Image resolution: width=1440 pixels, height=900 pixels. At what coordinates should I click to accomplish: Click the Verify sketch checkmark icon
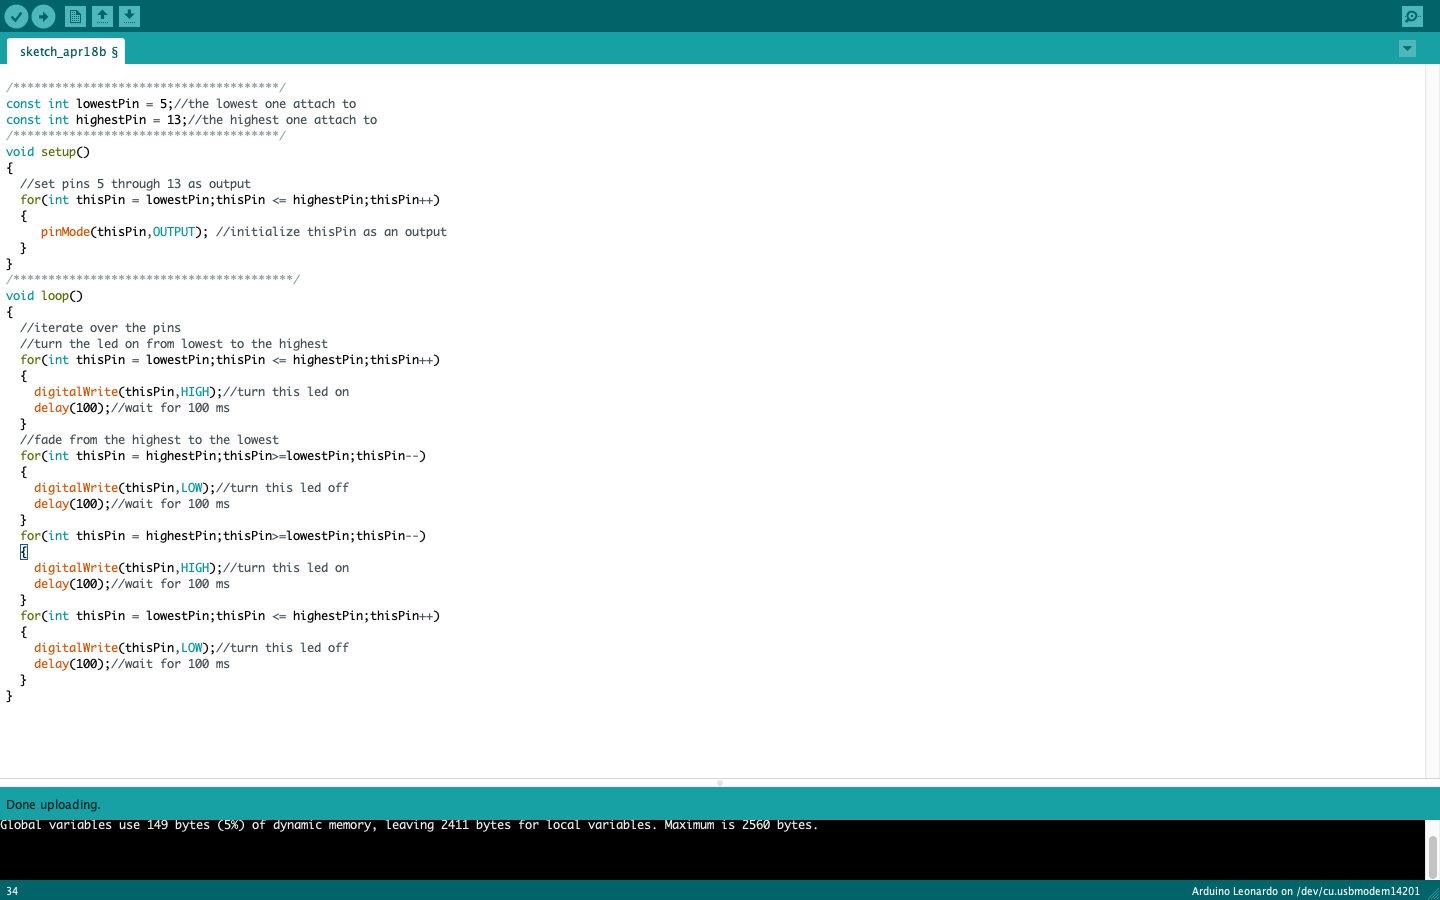tap(16, 16)
